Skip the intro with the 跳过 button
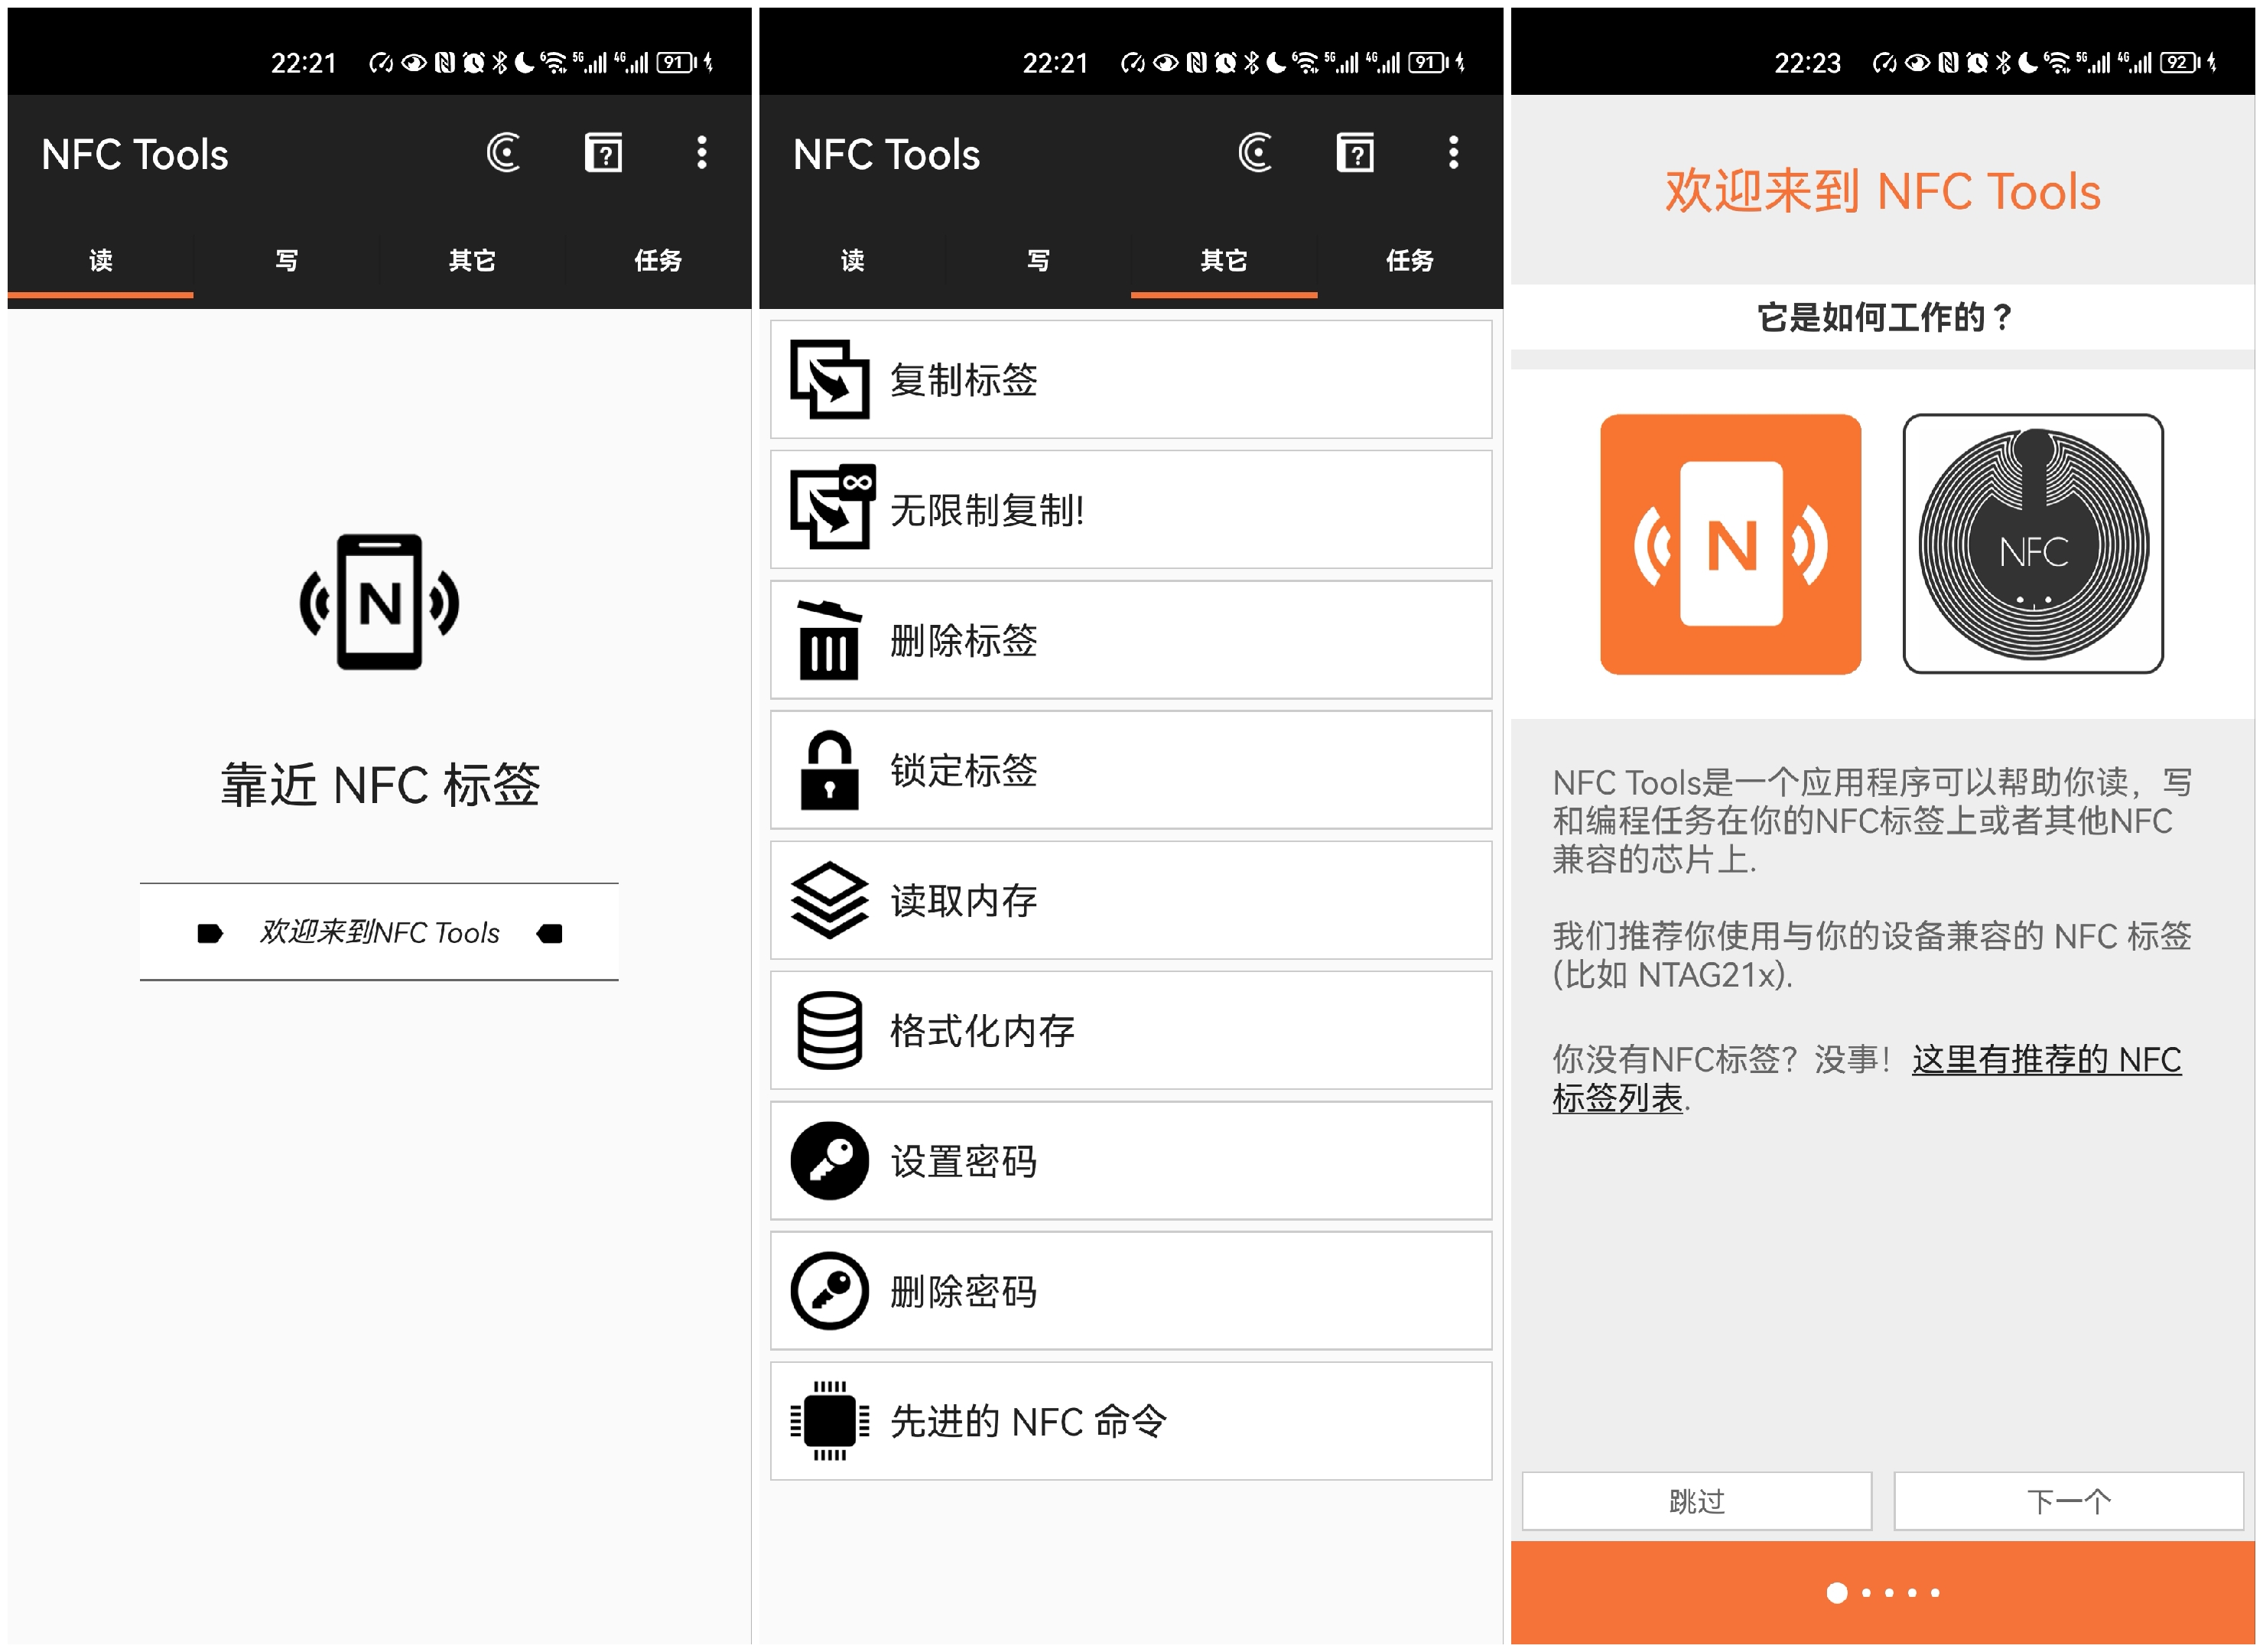The height and width of the screenshot is (1652, 2263). click(x=1697, y=1501)
